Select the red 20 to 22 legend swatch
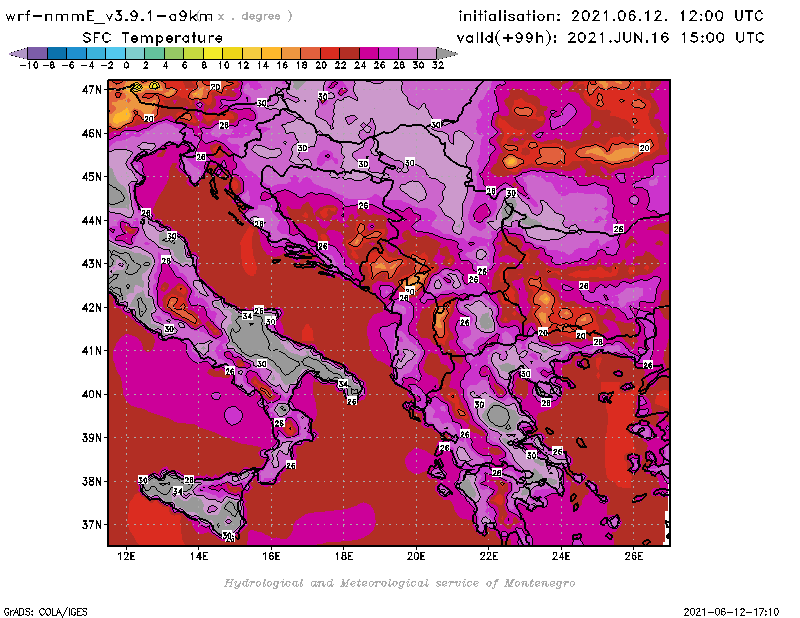 [330, 53]
